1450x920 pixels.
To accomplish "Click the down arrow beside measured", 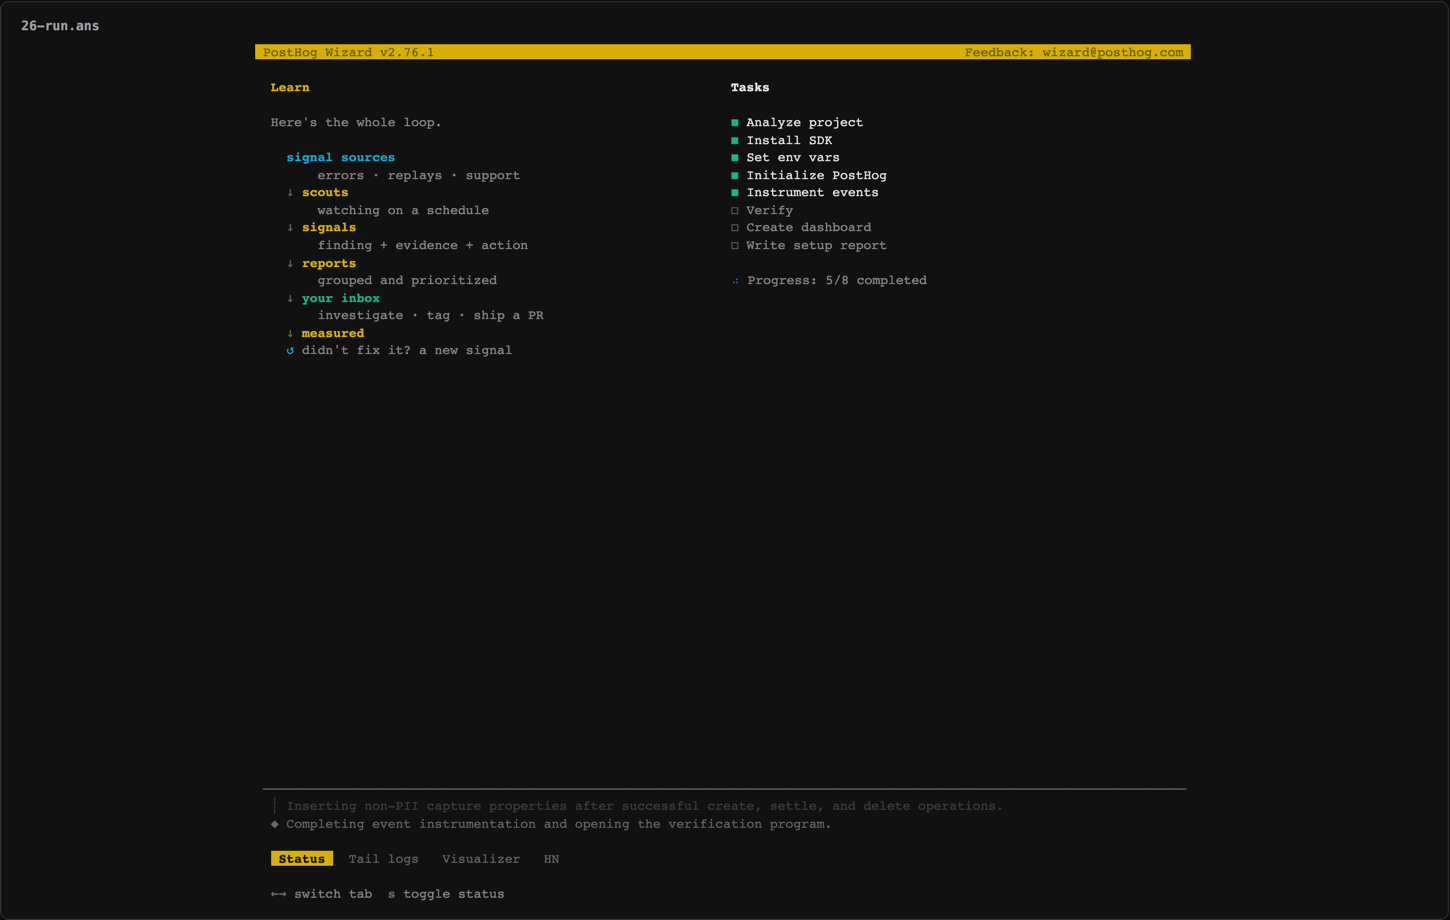I will tap(290, 334).
